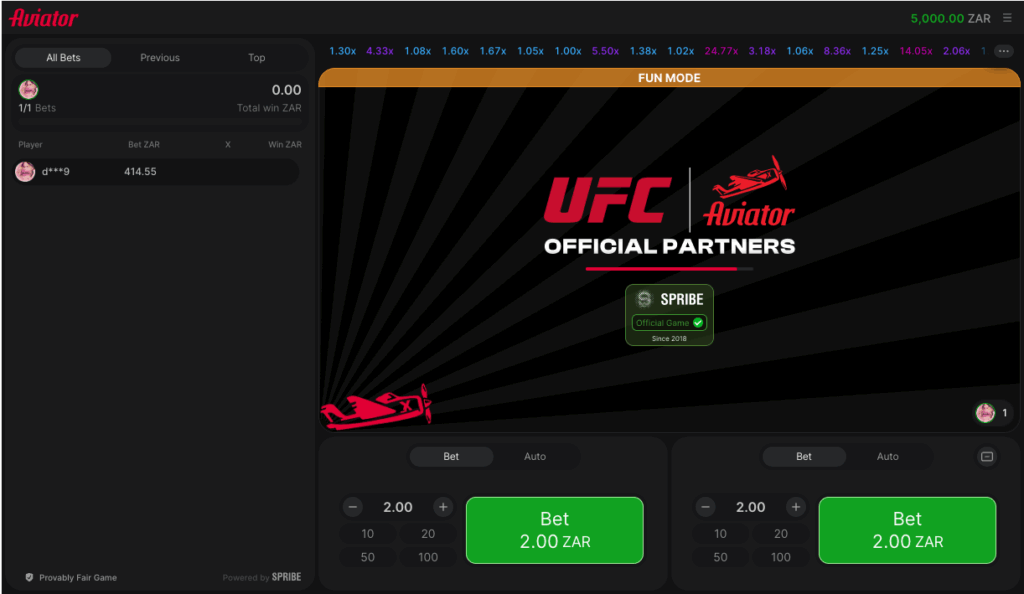Choose quick amount 100 in right panel
Screen dimensions: 1024x594
pyautogui.click(x=780, y=557)
